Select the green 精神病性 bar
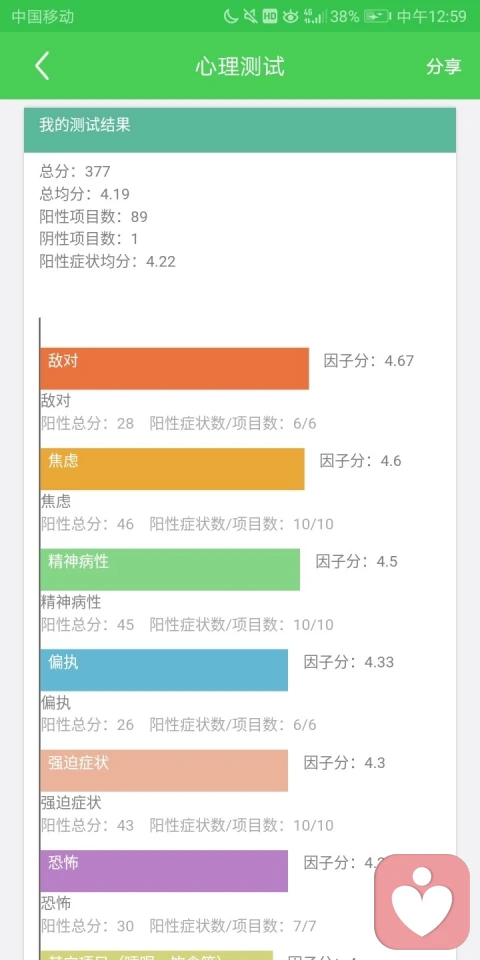This screenshot has width=480, height=960. (170, 569)
